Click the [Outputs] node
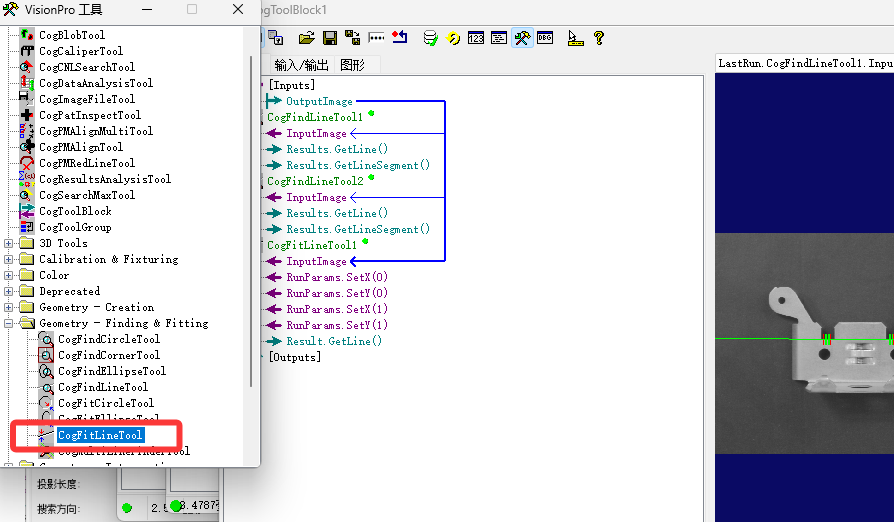The image size is (894, 522). point(295,357)
